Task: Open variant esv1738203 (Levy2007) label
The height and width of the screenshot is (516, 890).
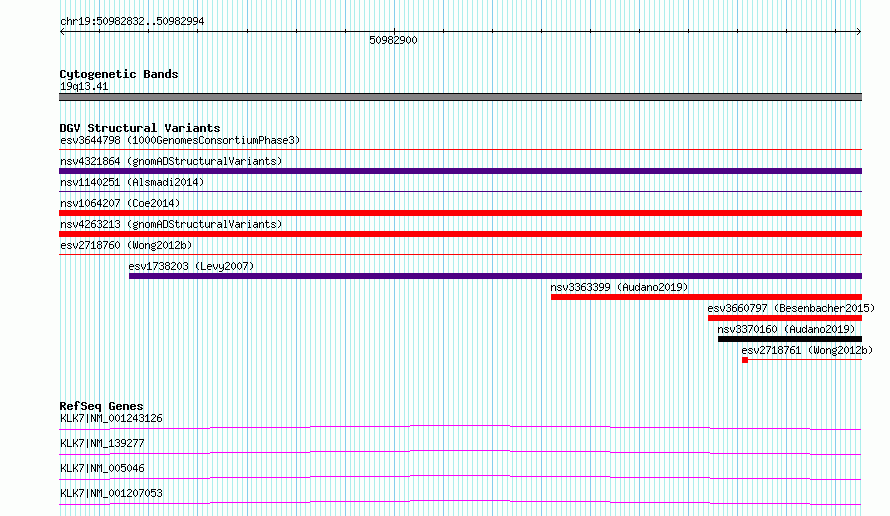Action: (x=191, y=266)
